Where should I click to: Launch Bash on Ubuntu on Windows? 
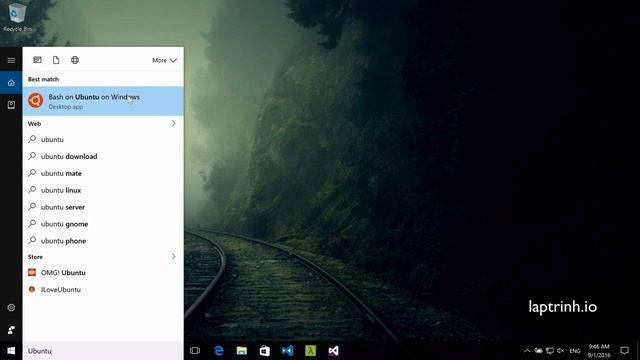tap(103, 101)
